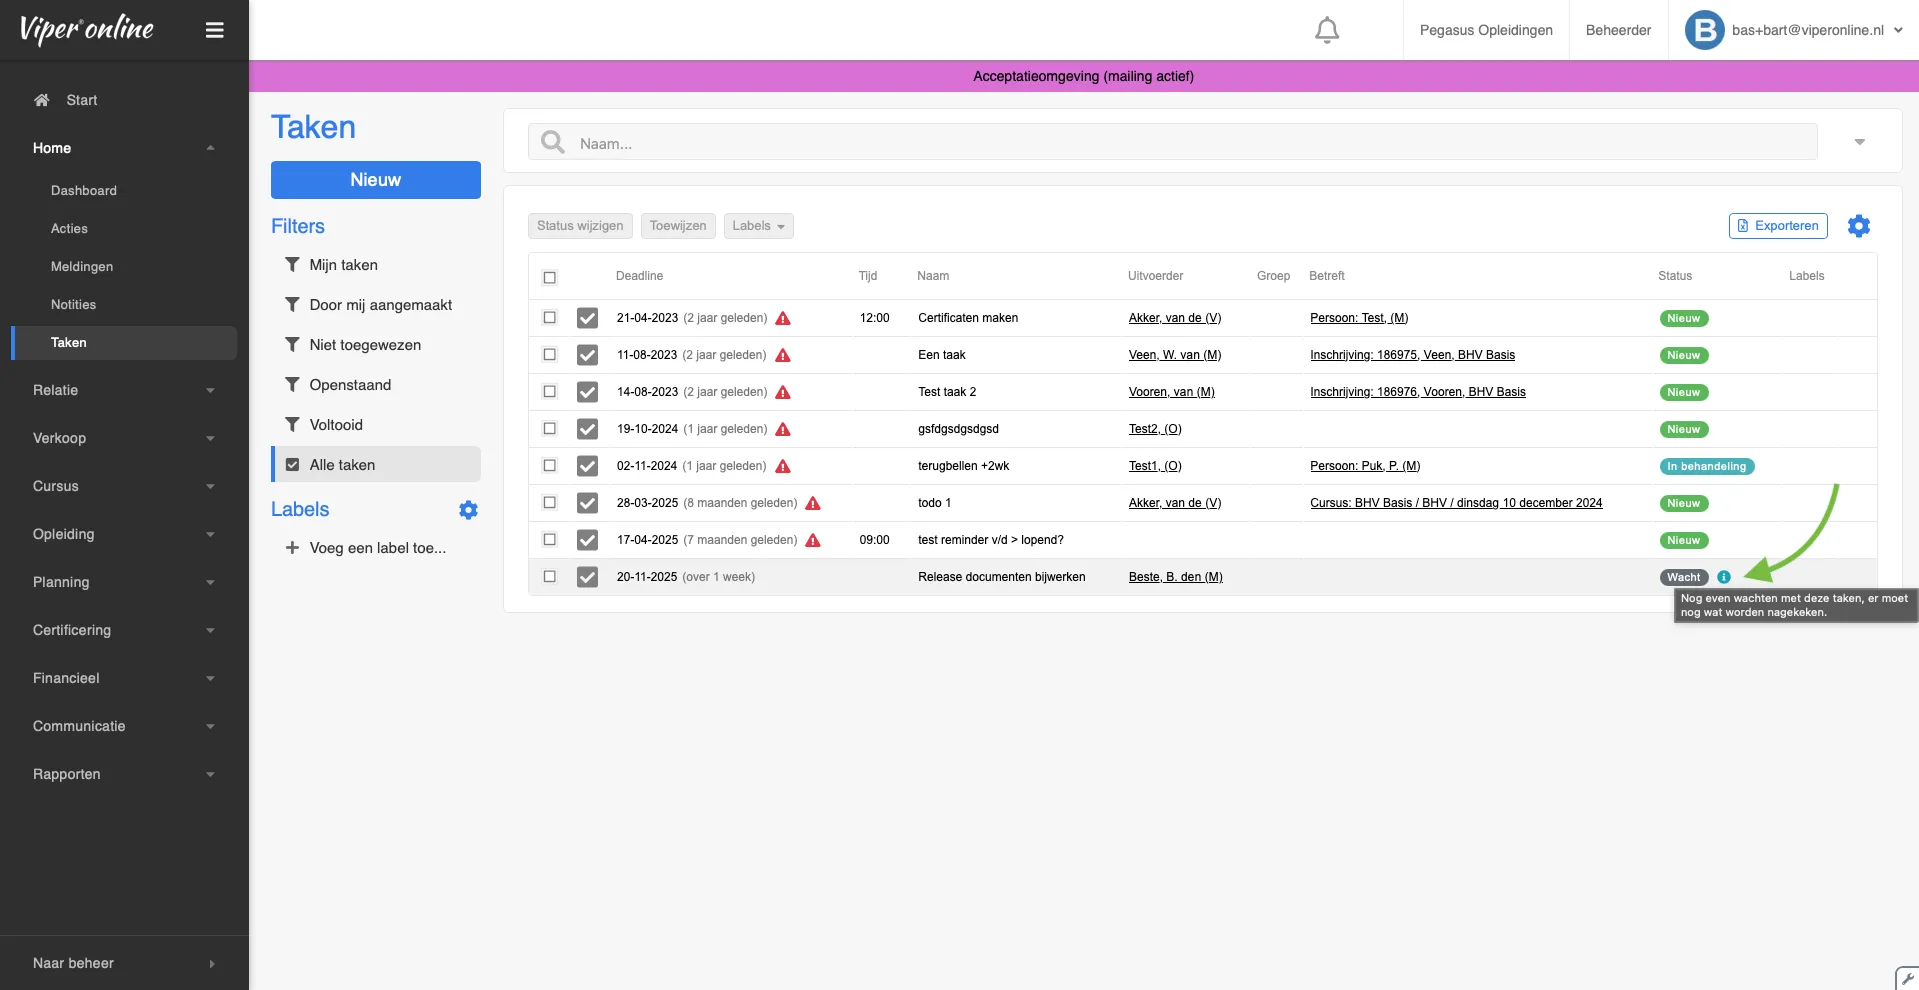The image size is (1919, 990).
Task: Open Dashboard in the sidebar
Action: pos(84,190)
